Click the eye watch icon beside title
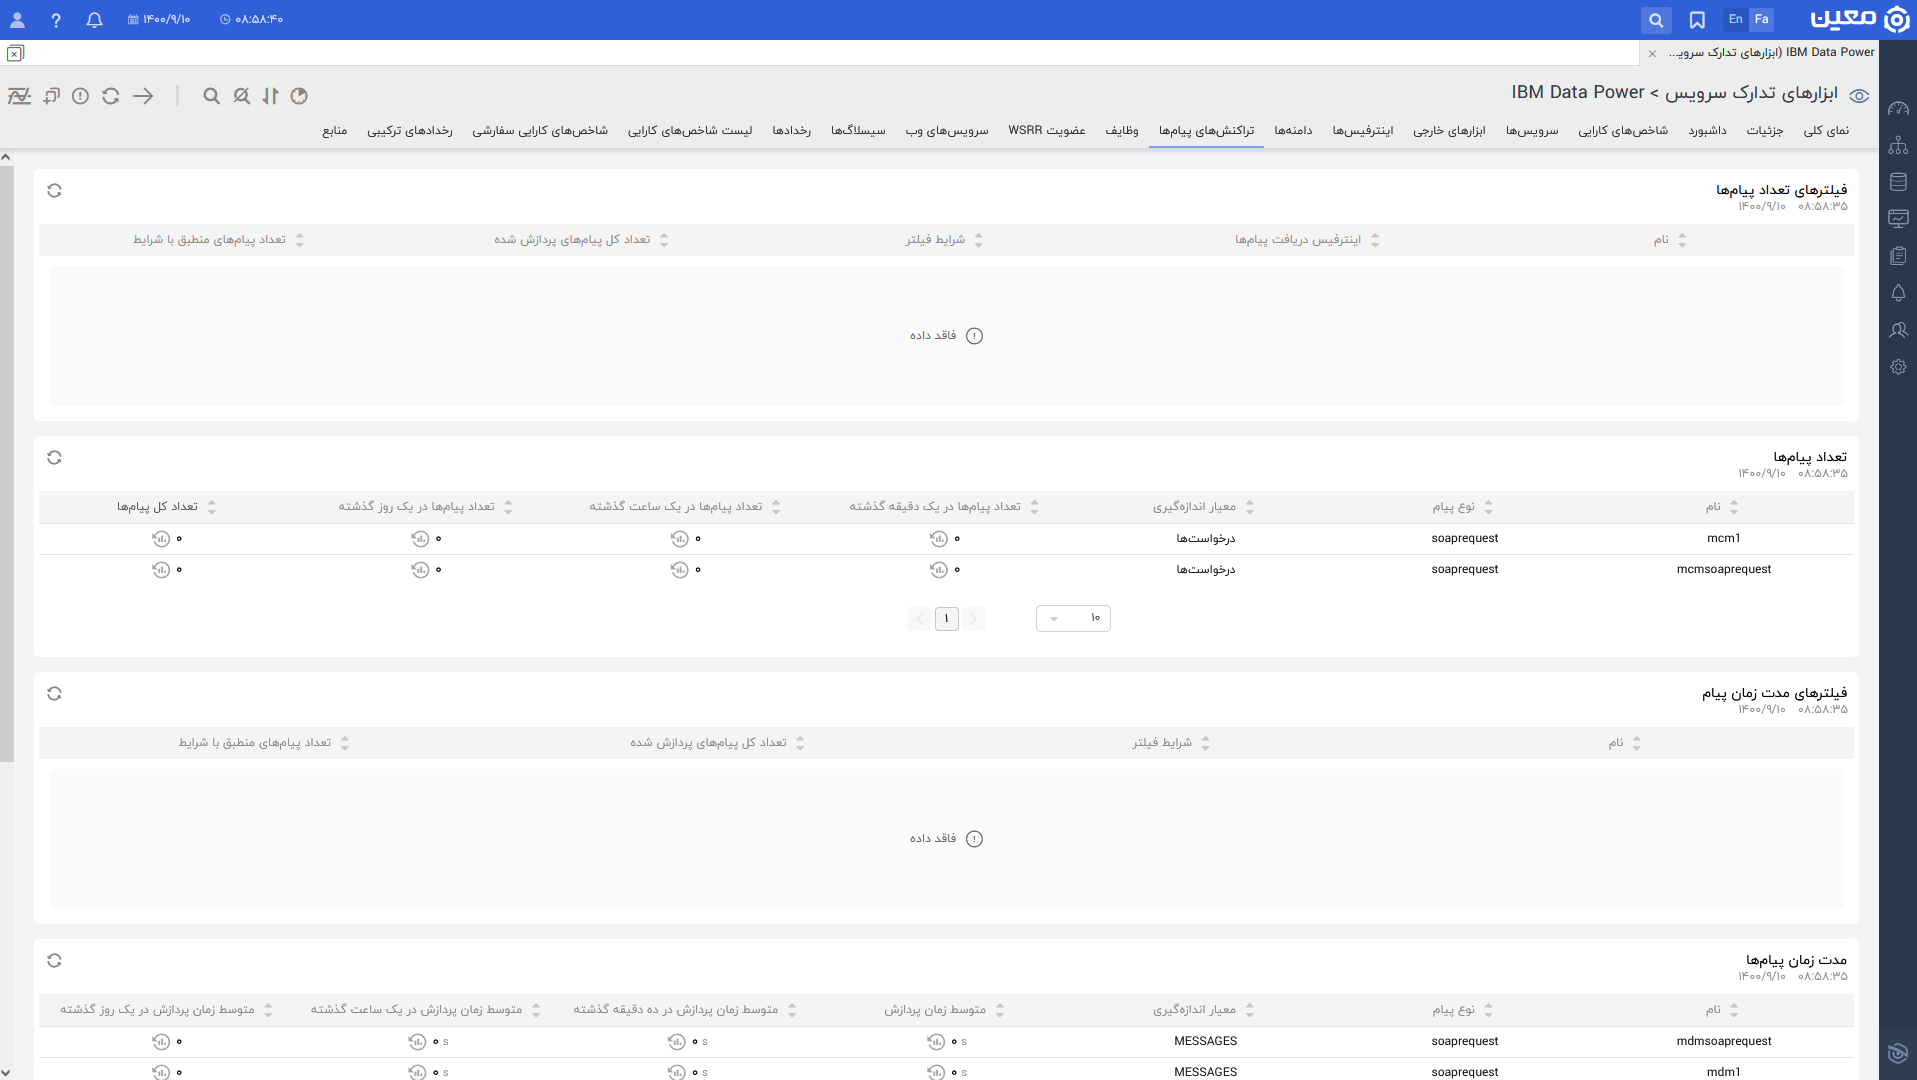Viewport: 1917px width, 1080px height. (1859, 96)
